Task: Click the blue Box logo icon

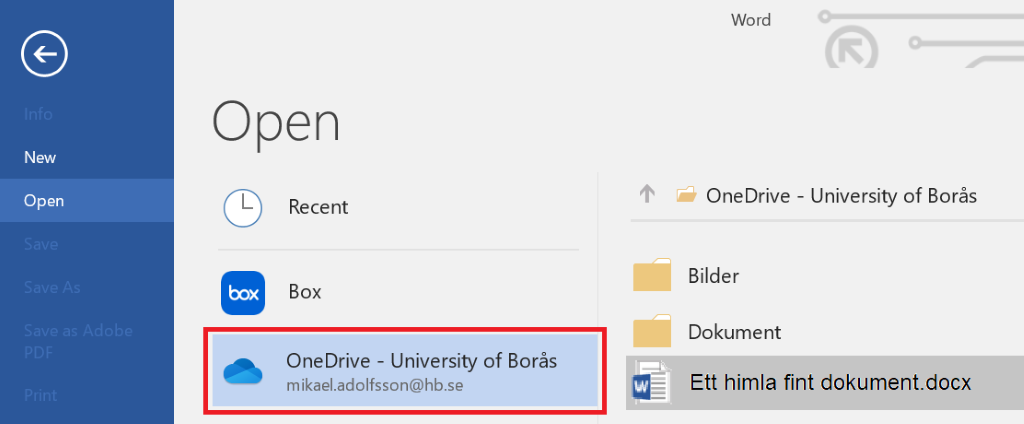Action: click(x=242, y=292)
